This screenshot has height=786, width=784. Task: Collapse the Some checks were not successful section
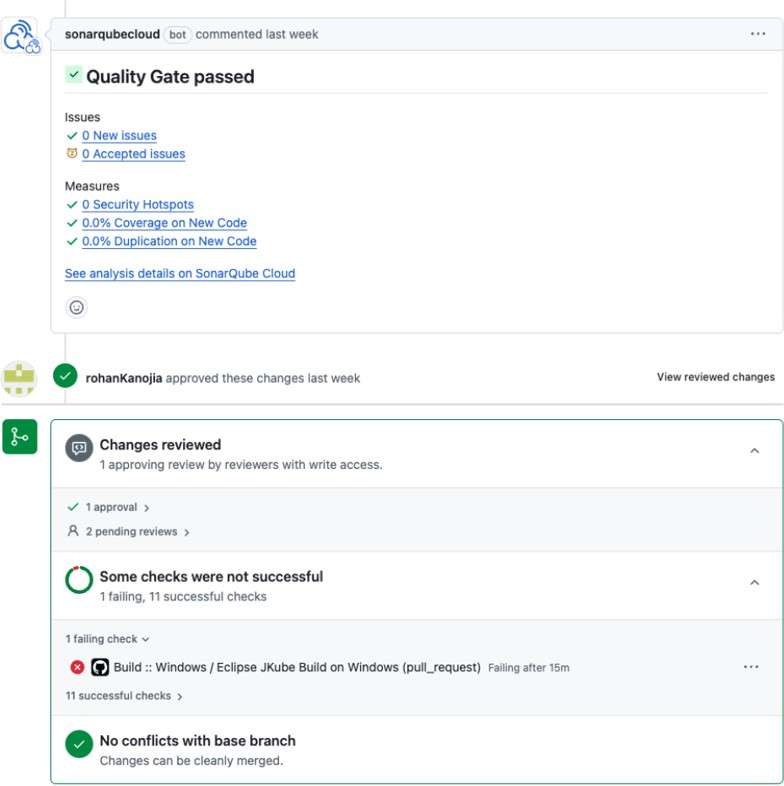tap(754, 584)
